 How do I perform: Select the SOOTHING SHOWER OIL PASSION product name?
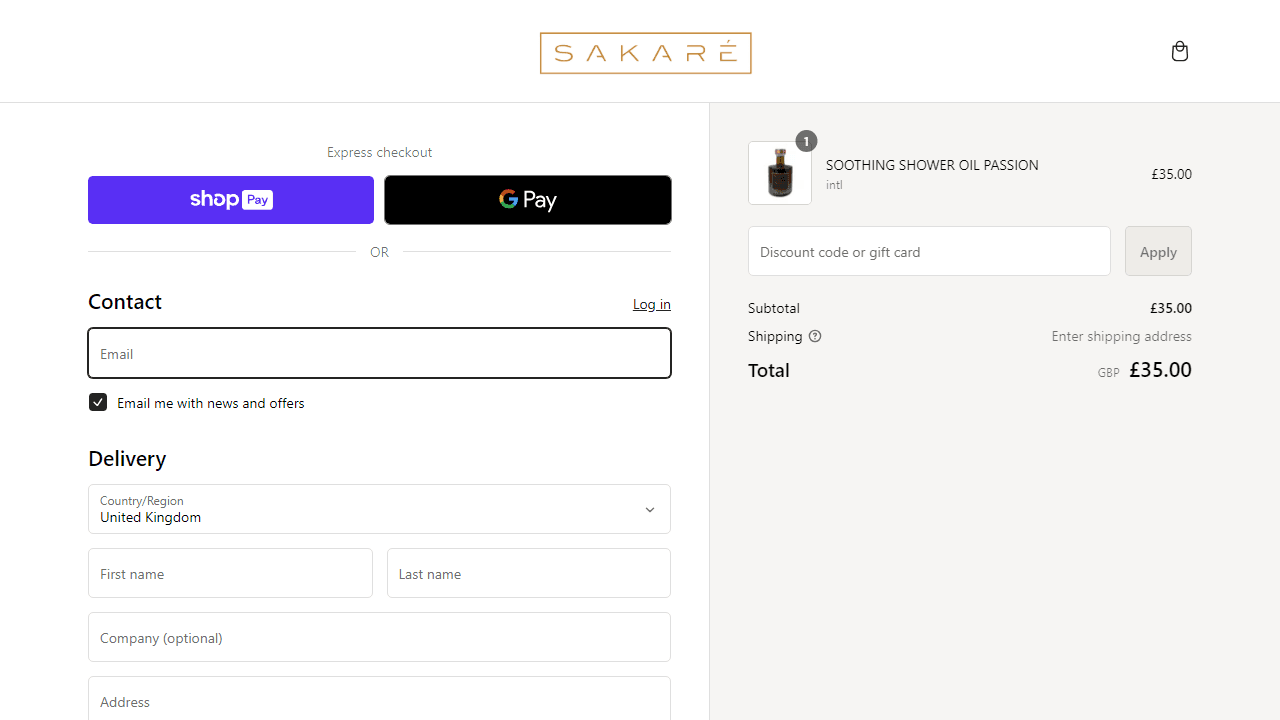coord(932,165)
